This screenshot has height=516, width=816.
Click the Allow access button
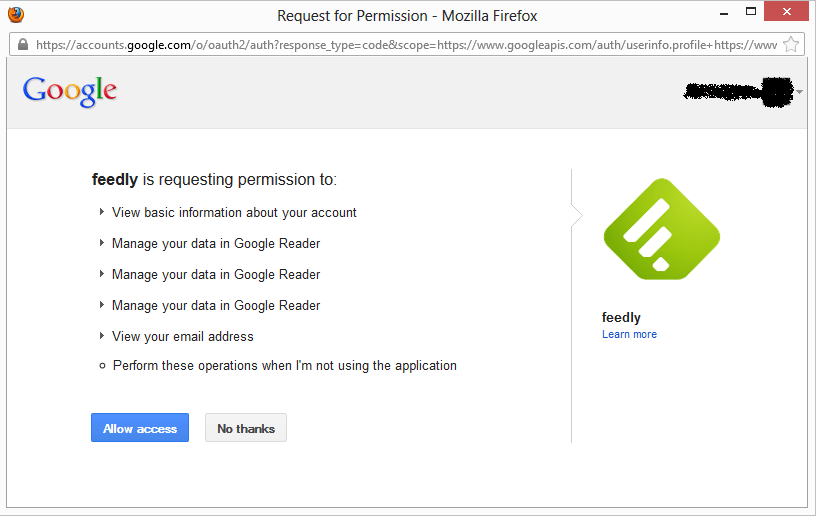[140, 428]
